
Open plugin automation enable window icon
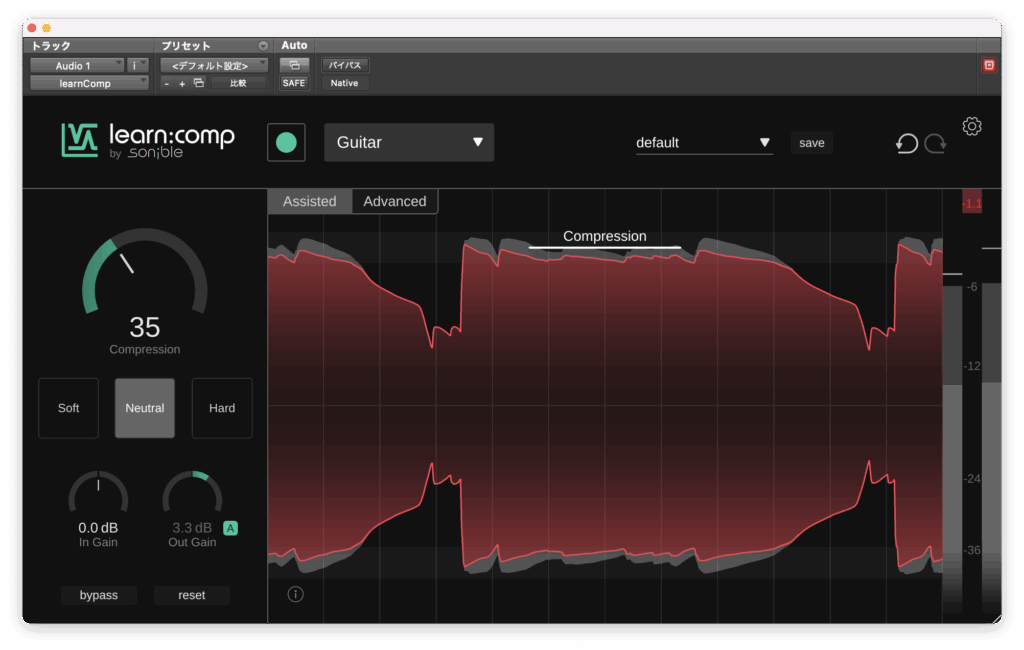click(x=294, y=65)
